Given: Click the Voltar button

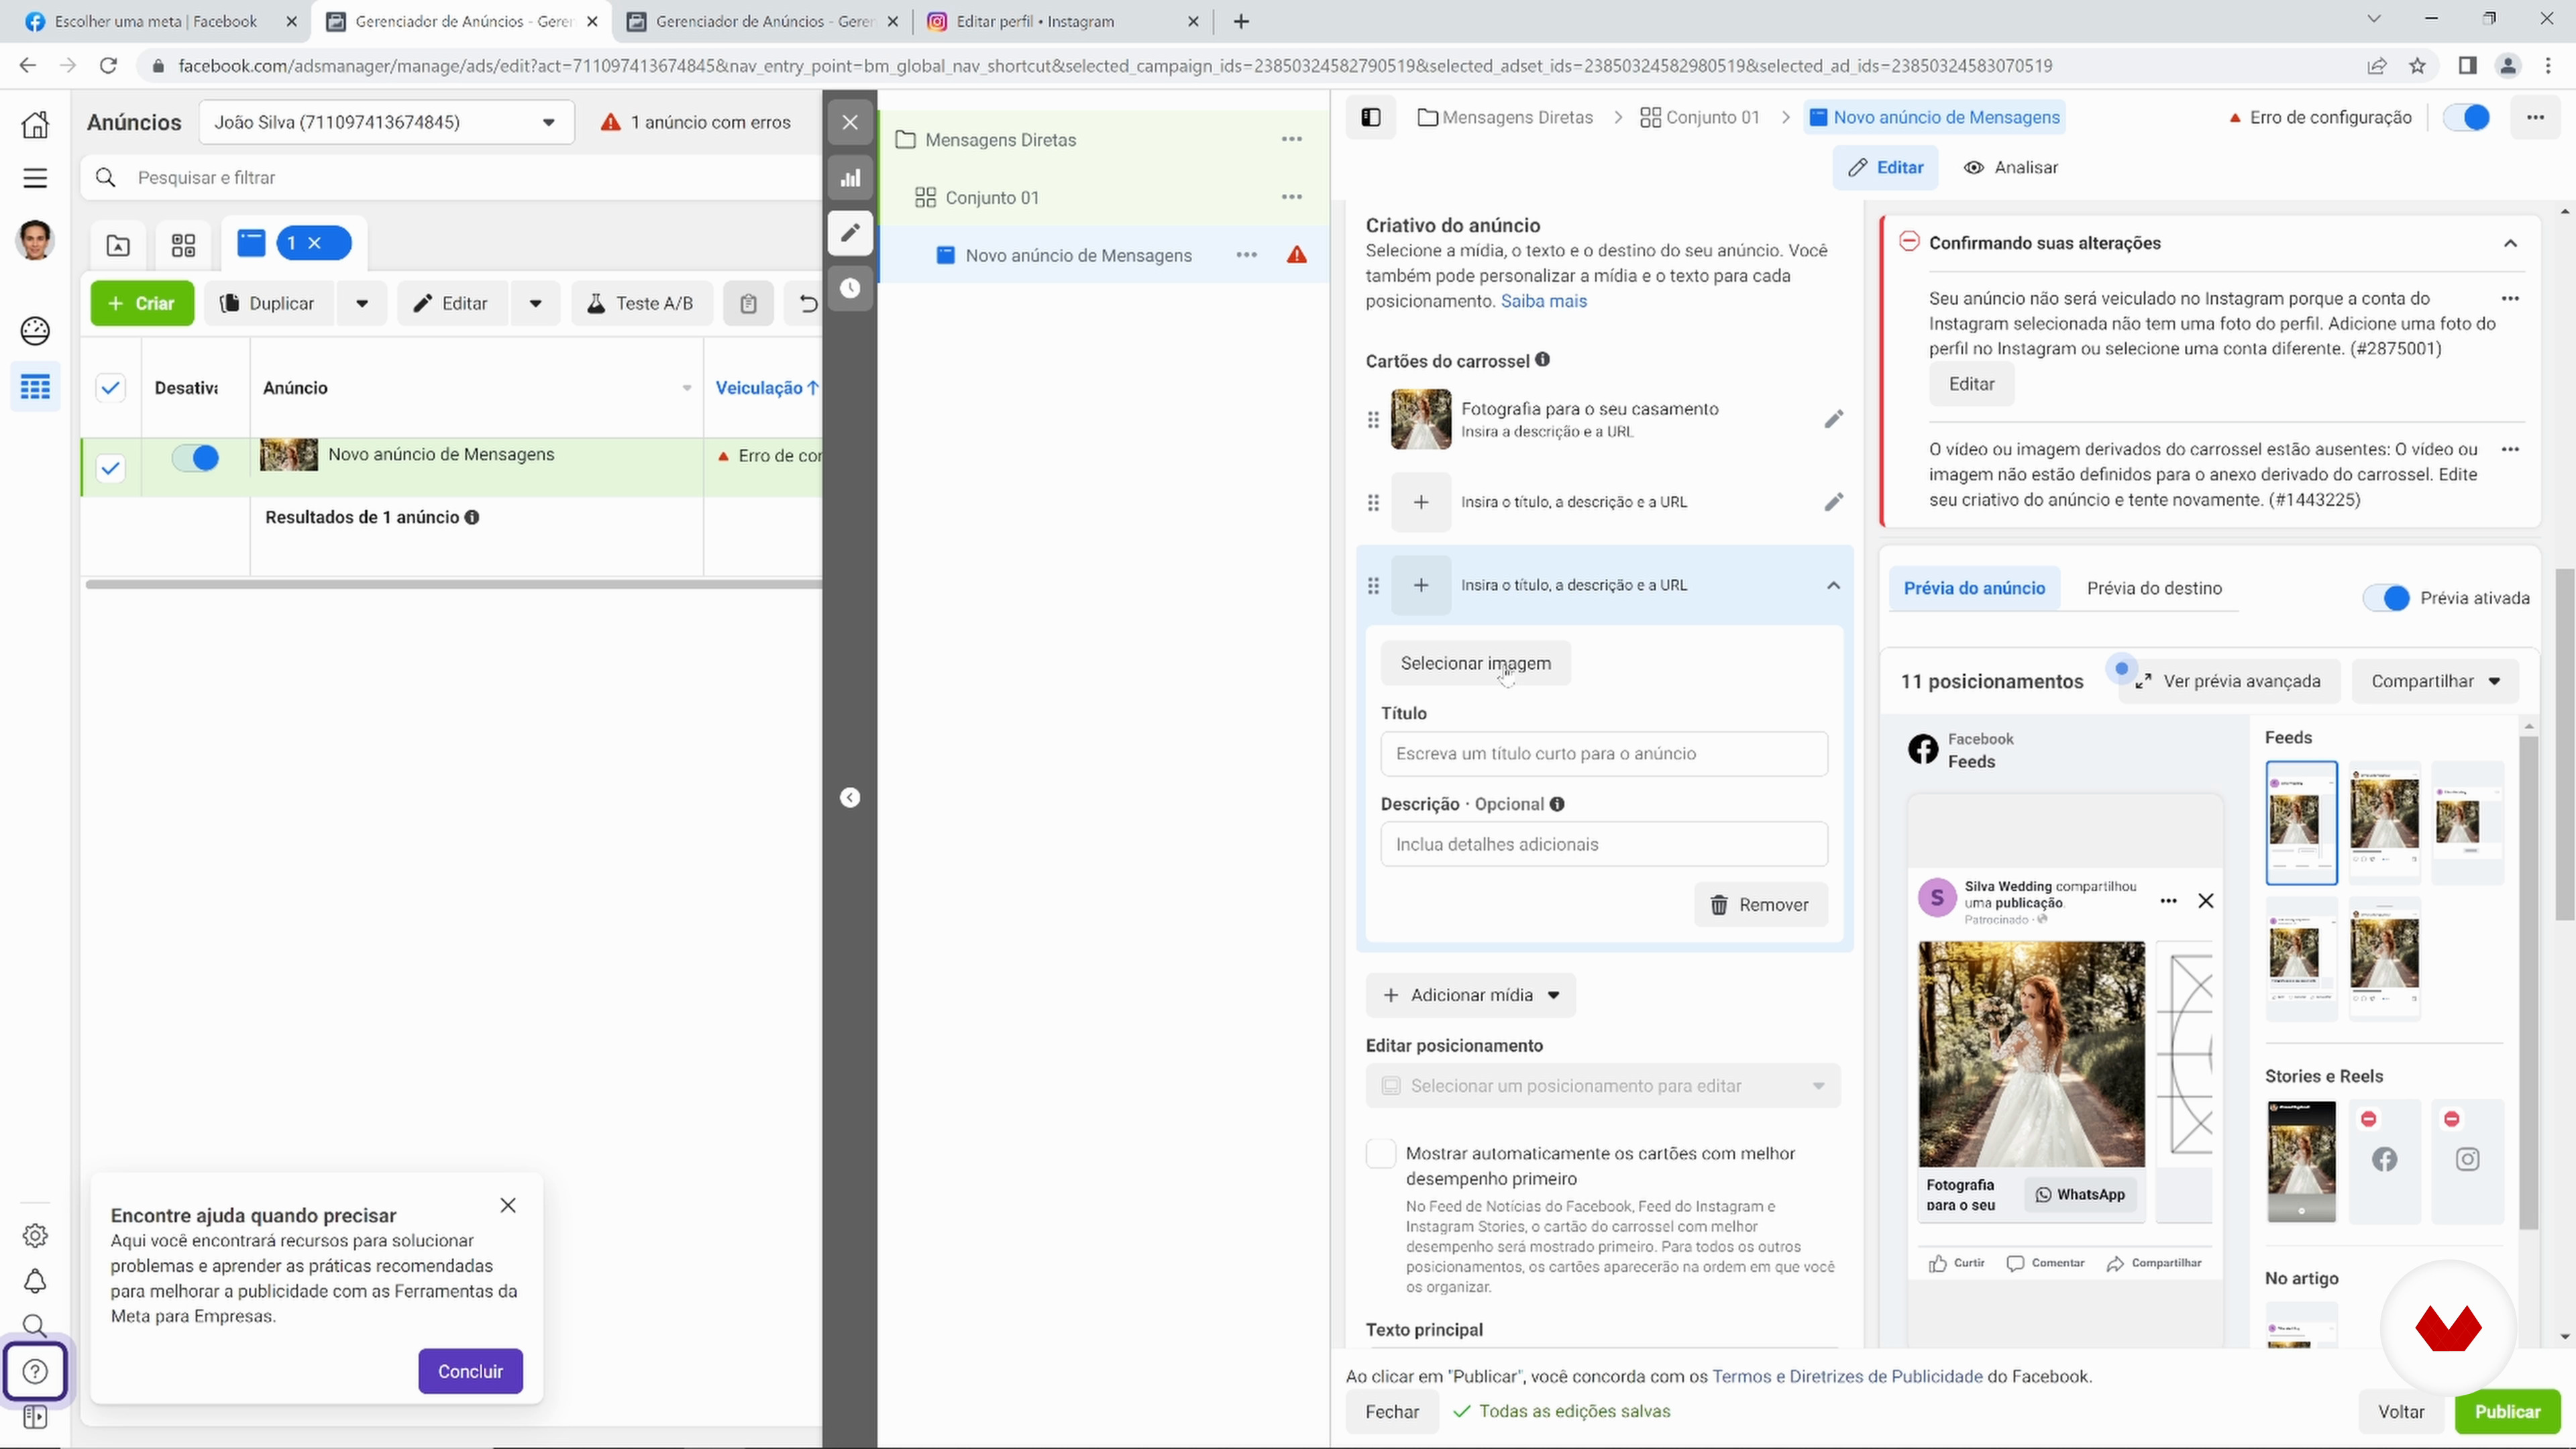Looking at the screenshot, I should coord(2401,1412).
